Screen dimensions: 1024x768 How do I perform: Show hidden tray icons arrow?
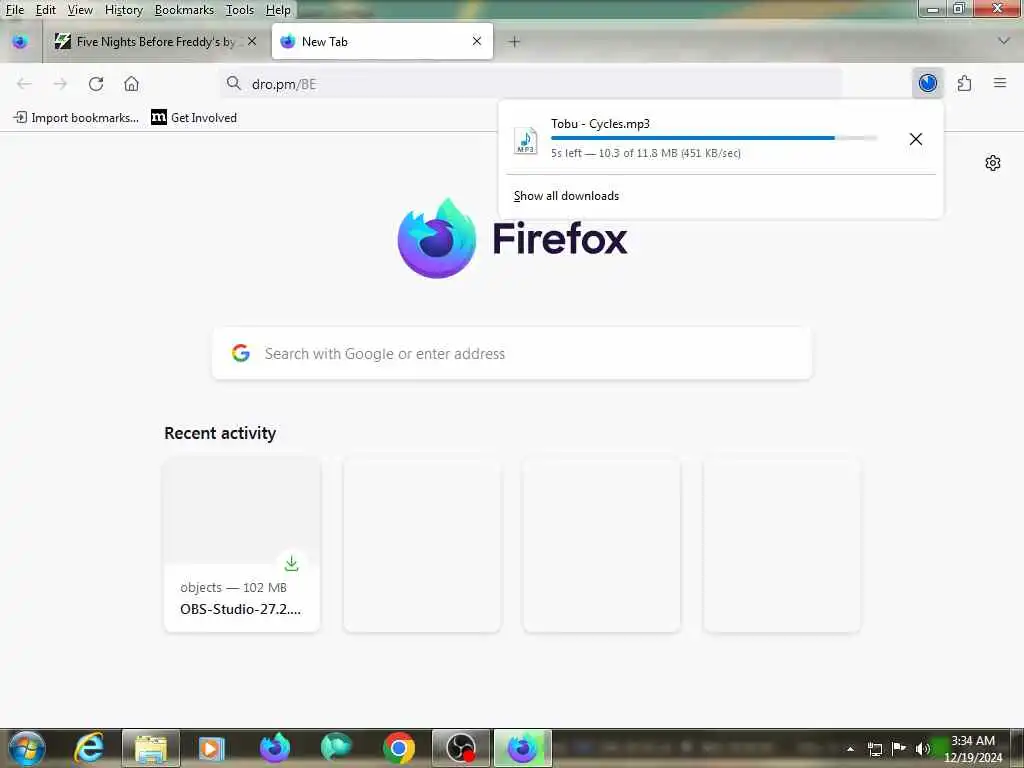click(x=850, y=749)
